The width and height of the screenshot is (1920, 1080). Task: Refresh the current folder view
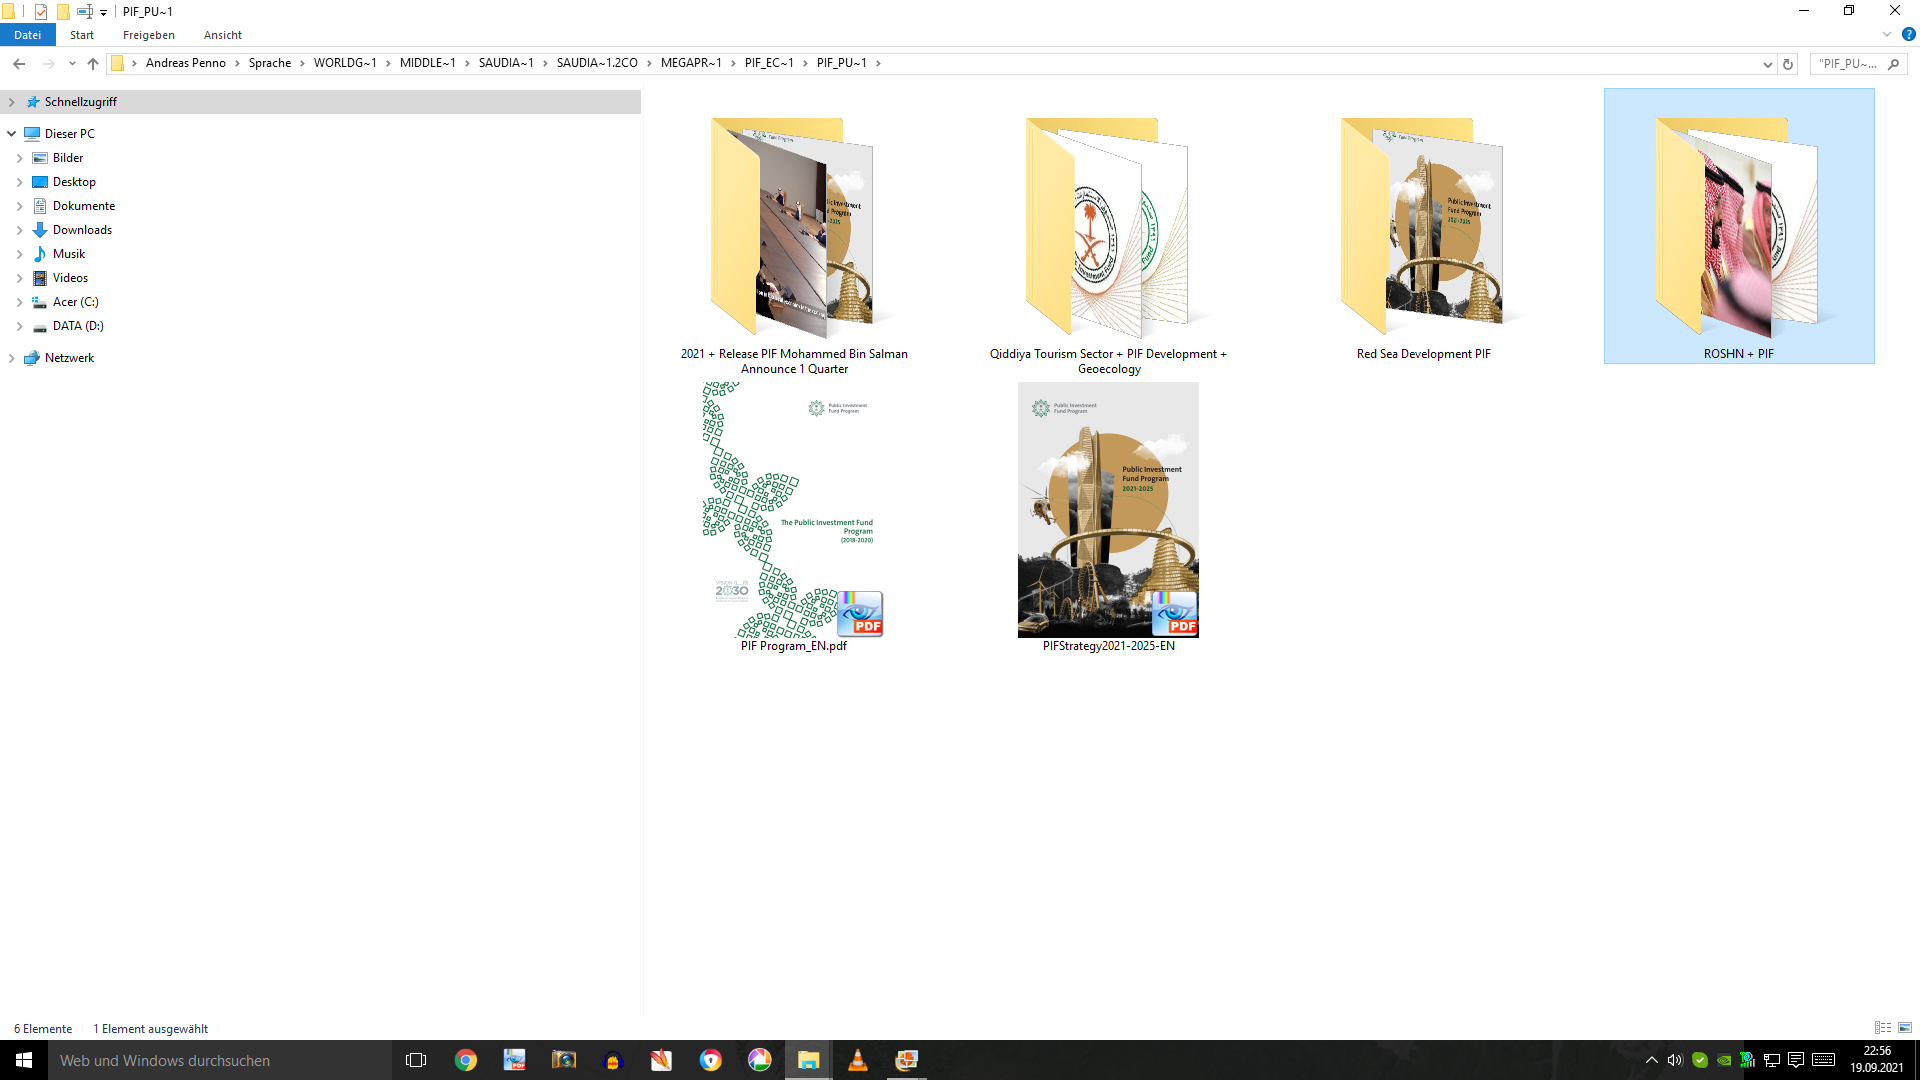[1788, 64]
